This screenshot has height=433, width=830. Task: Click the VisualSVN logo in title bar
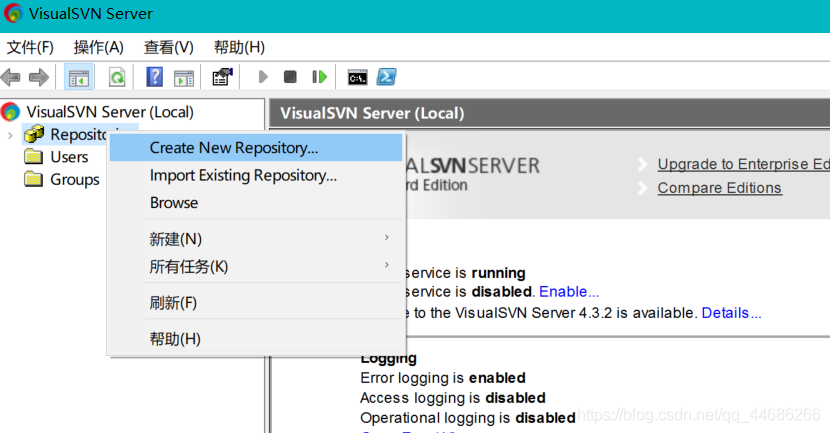coord(13,13)
